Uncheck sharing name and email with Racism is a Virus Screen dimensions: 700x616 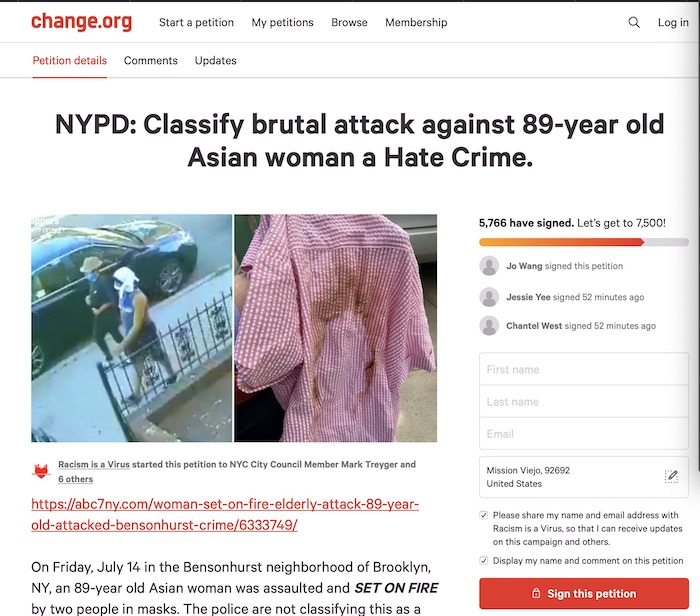pos(483,515)
